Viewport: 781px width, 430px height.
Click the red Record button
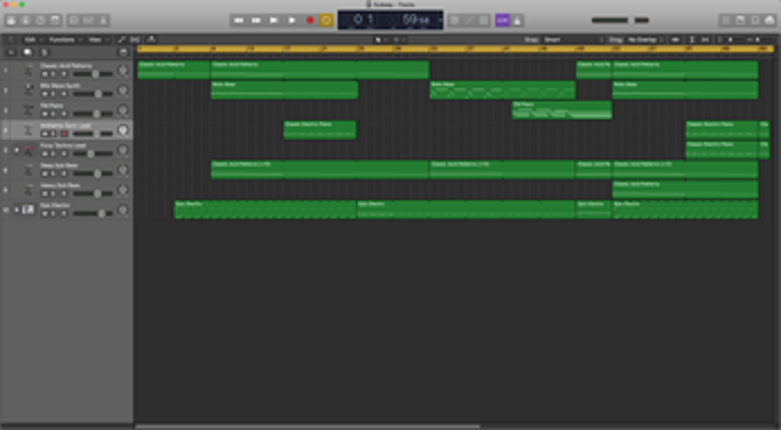pos(309,20)
